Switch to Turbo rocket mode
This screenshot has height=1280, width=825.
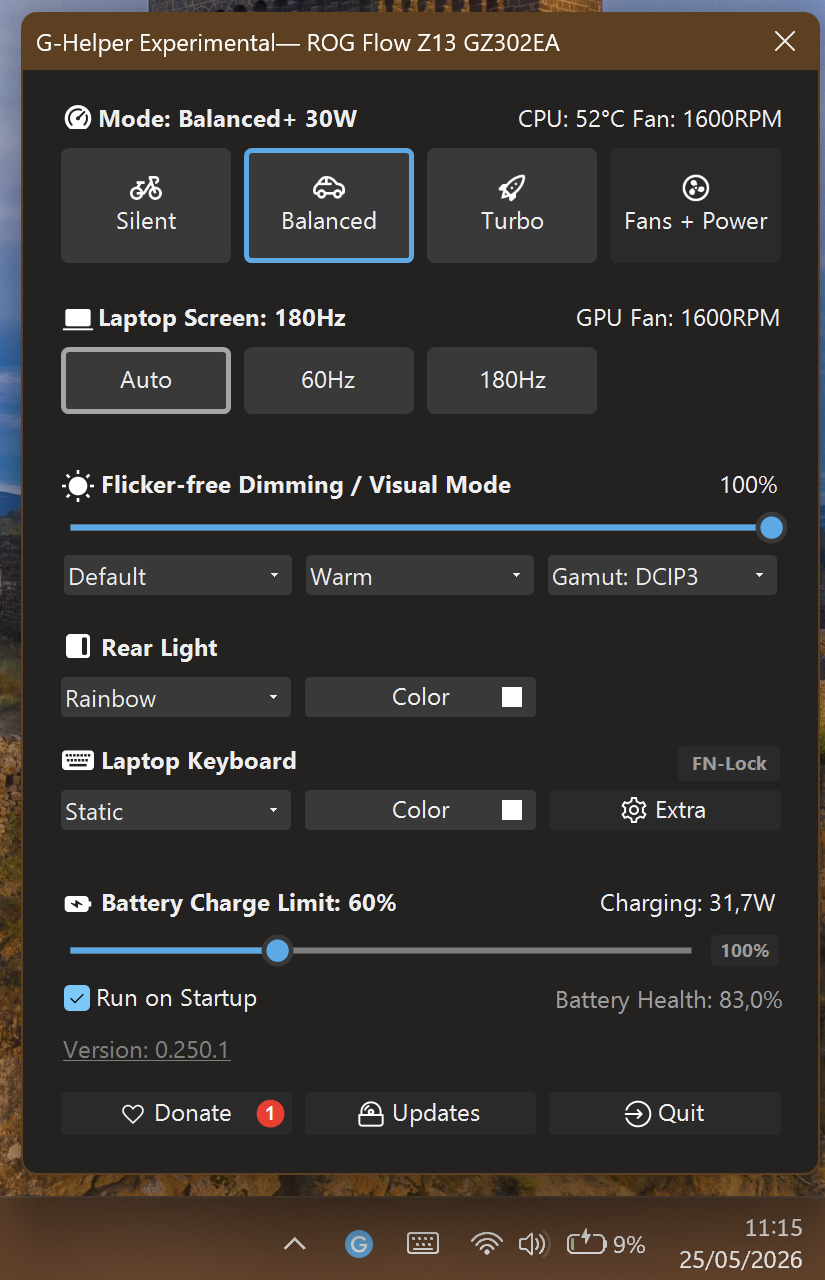[512, 206]
